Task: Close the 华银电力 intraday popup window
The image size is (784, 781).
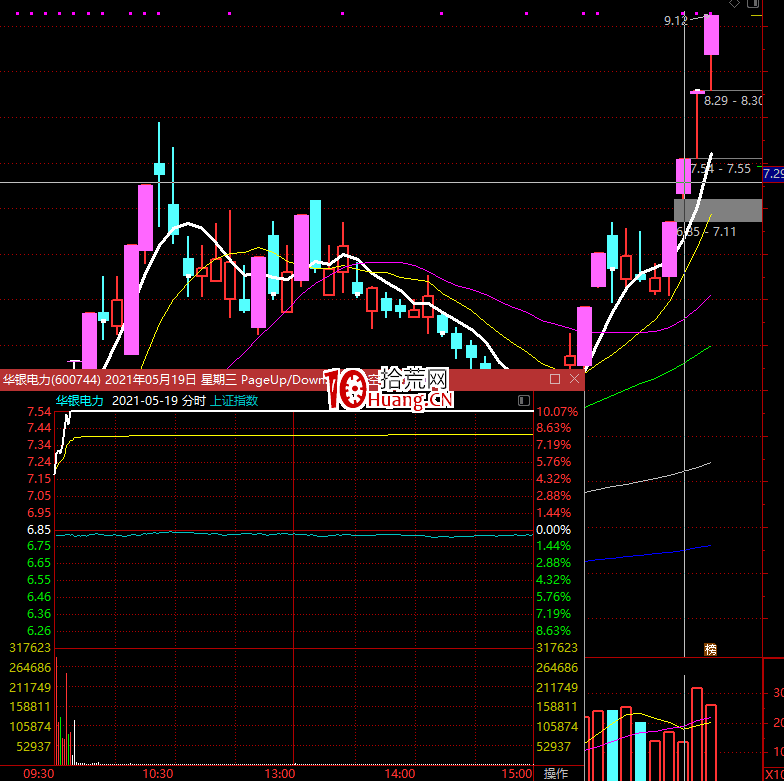Action: pos(574,379)
